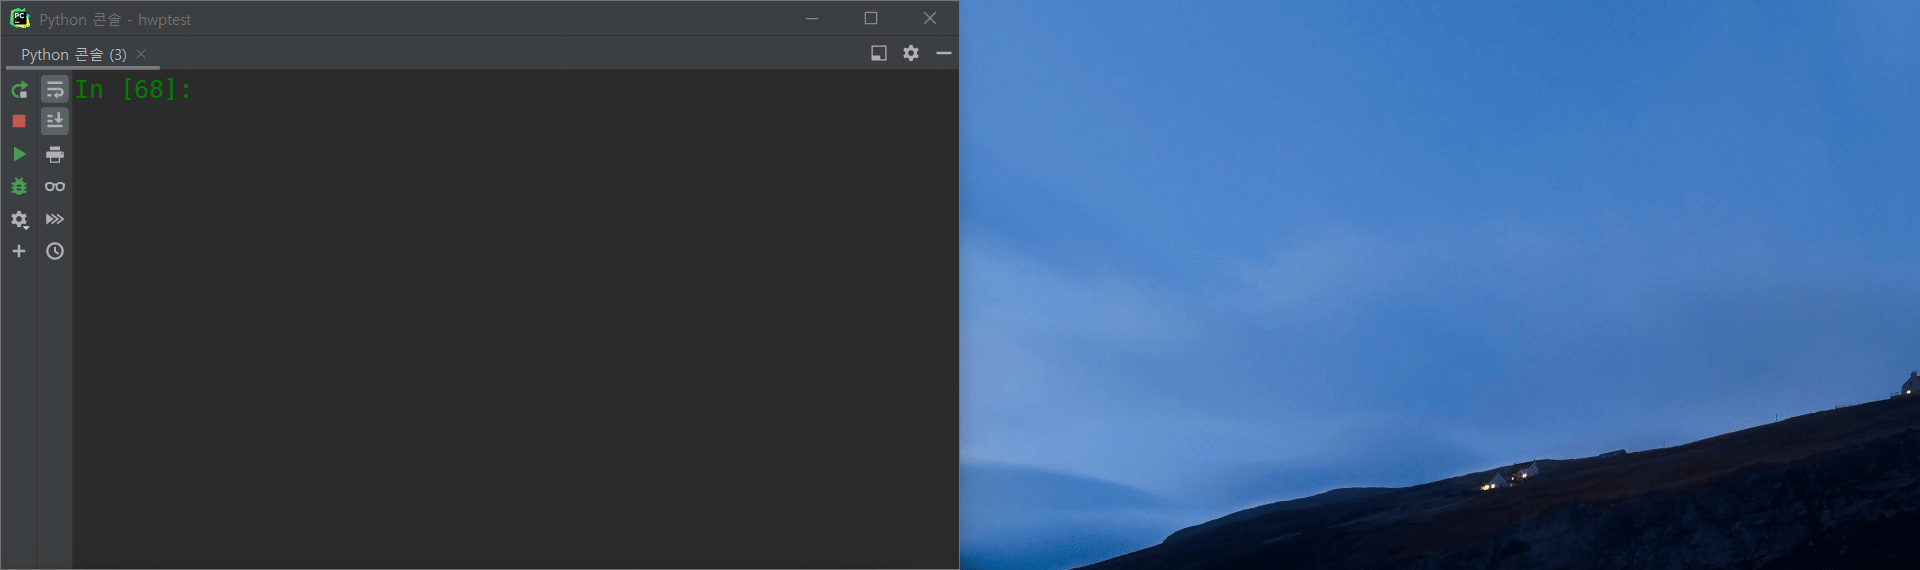Screen dimensions: 1920x570
Task: Close the Python 콘솔 (3) tab
Action: coord(141,54)
